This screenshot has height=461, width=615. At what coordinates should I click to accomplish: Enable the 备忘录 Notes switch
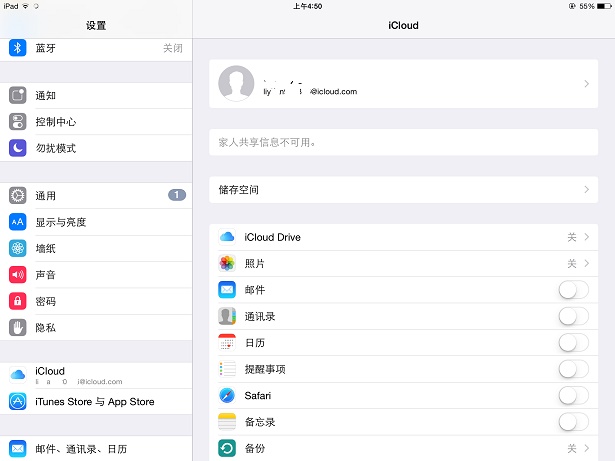tap(573, 422)
